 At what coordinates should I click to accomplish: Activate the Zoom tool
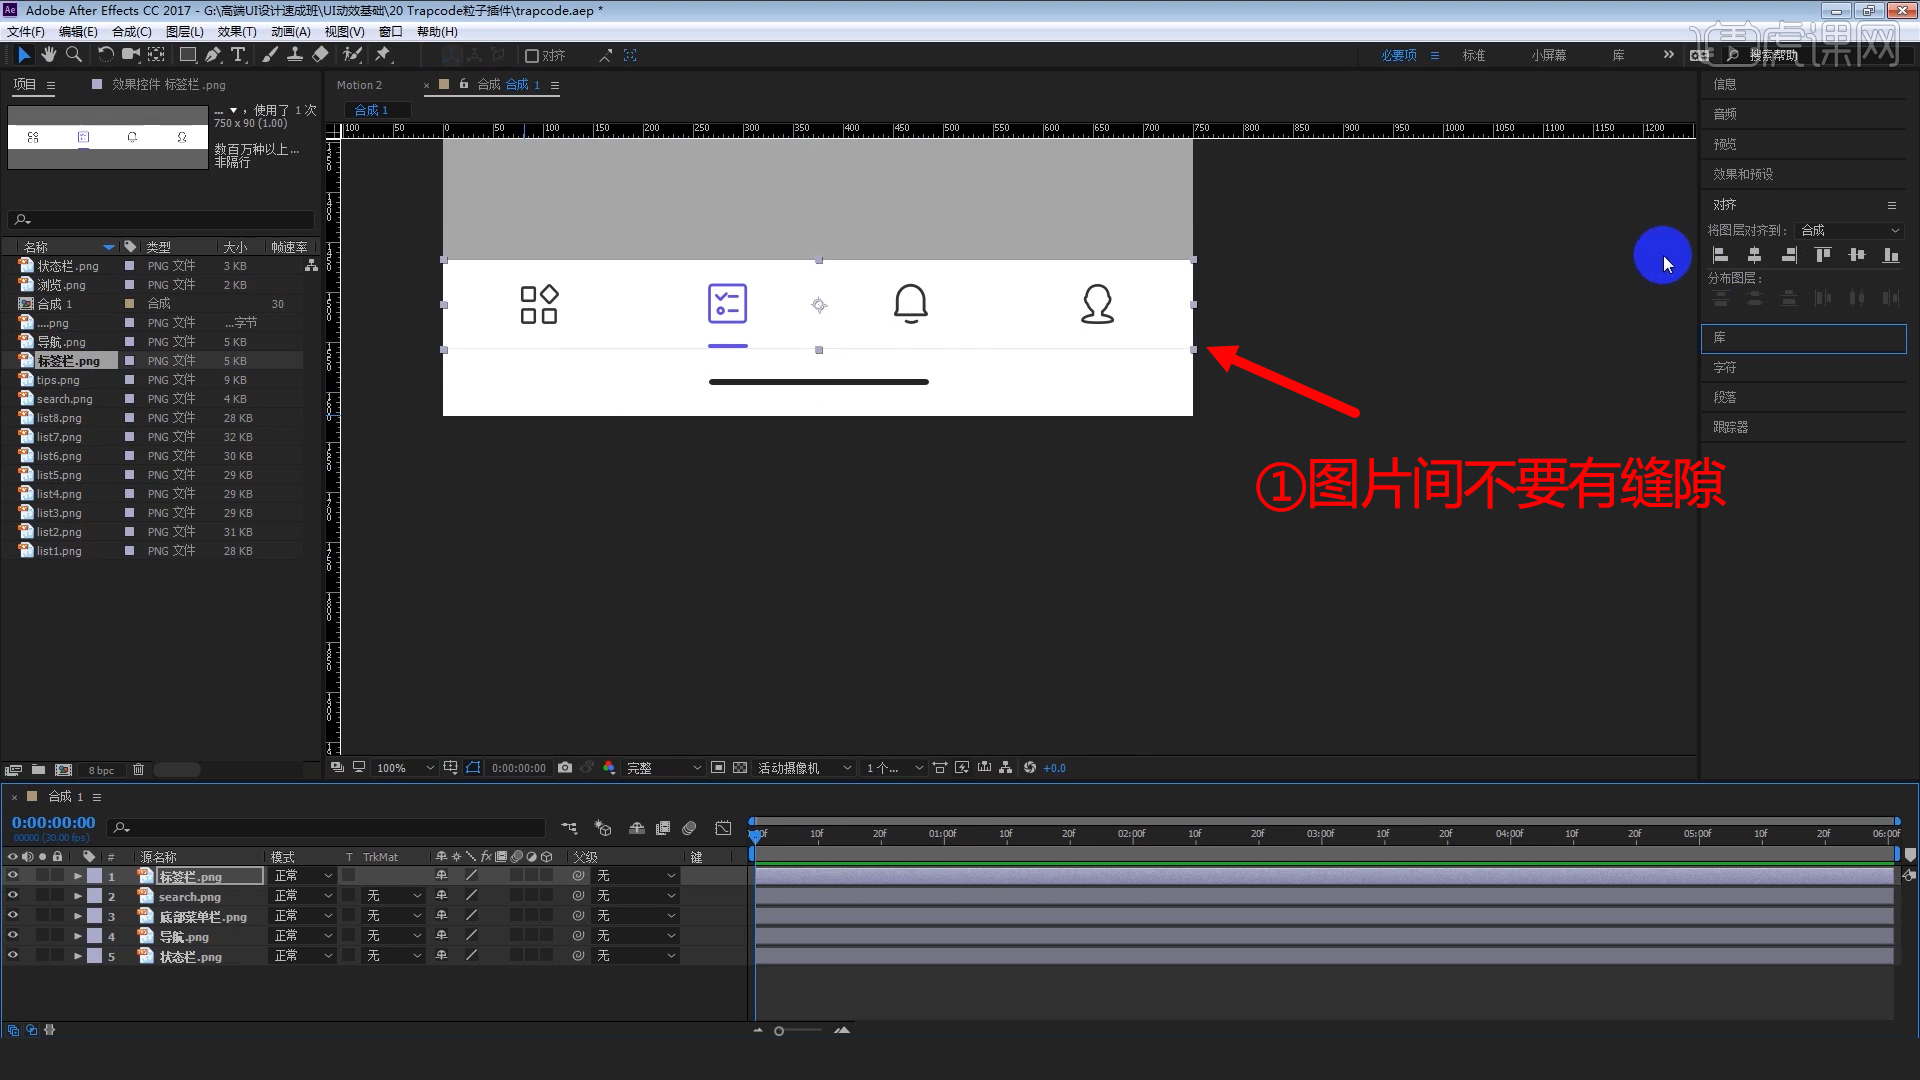74,55
